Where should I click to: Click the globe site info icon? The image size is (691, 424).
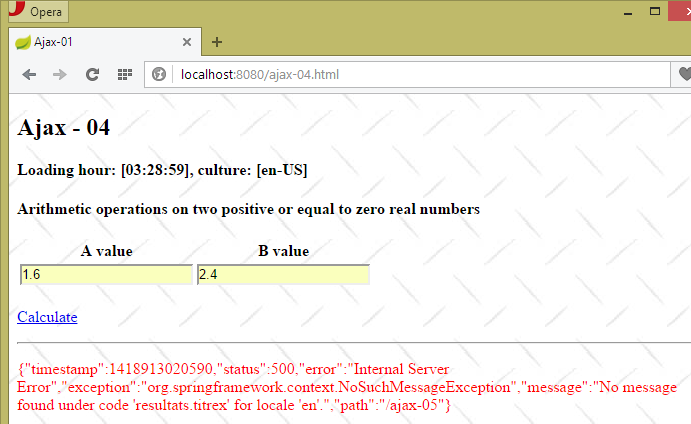click(x=159, y=75)
